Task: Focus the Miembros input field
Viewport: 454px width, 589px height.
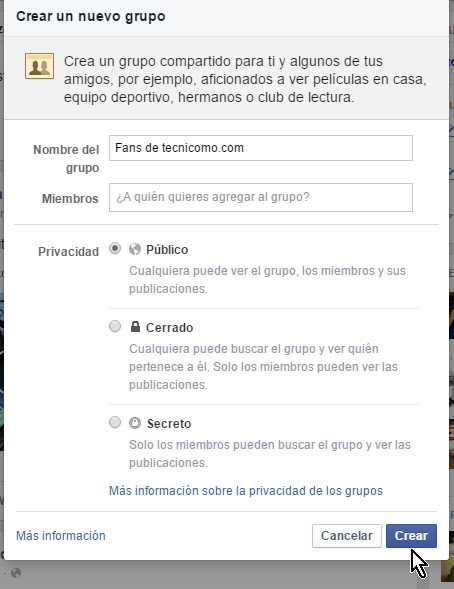Action: point(261,197)
